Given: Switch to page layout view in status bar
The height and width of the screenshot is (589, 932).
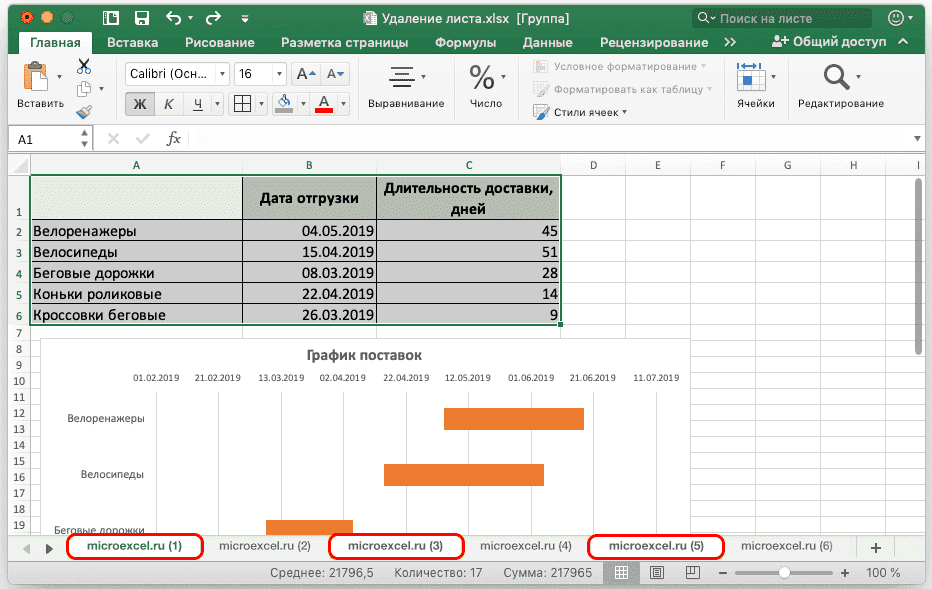Looking at the screenshot, I should point(656,572).
